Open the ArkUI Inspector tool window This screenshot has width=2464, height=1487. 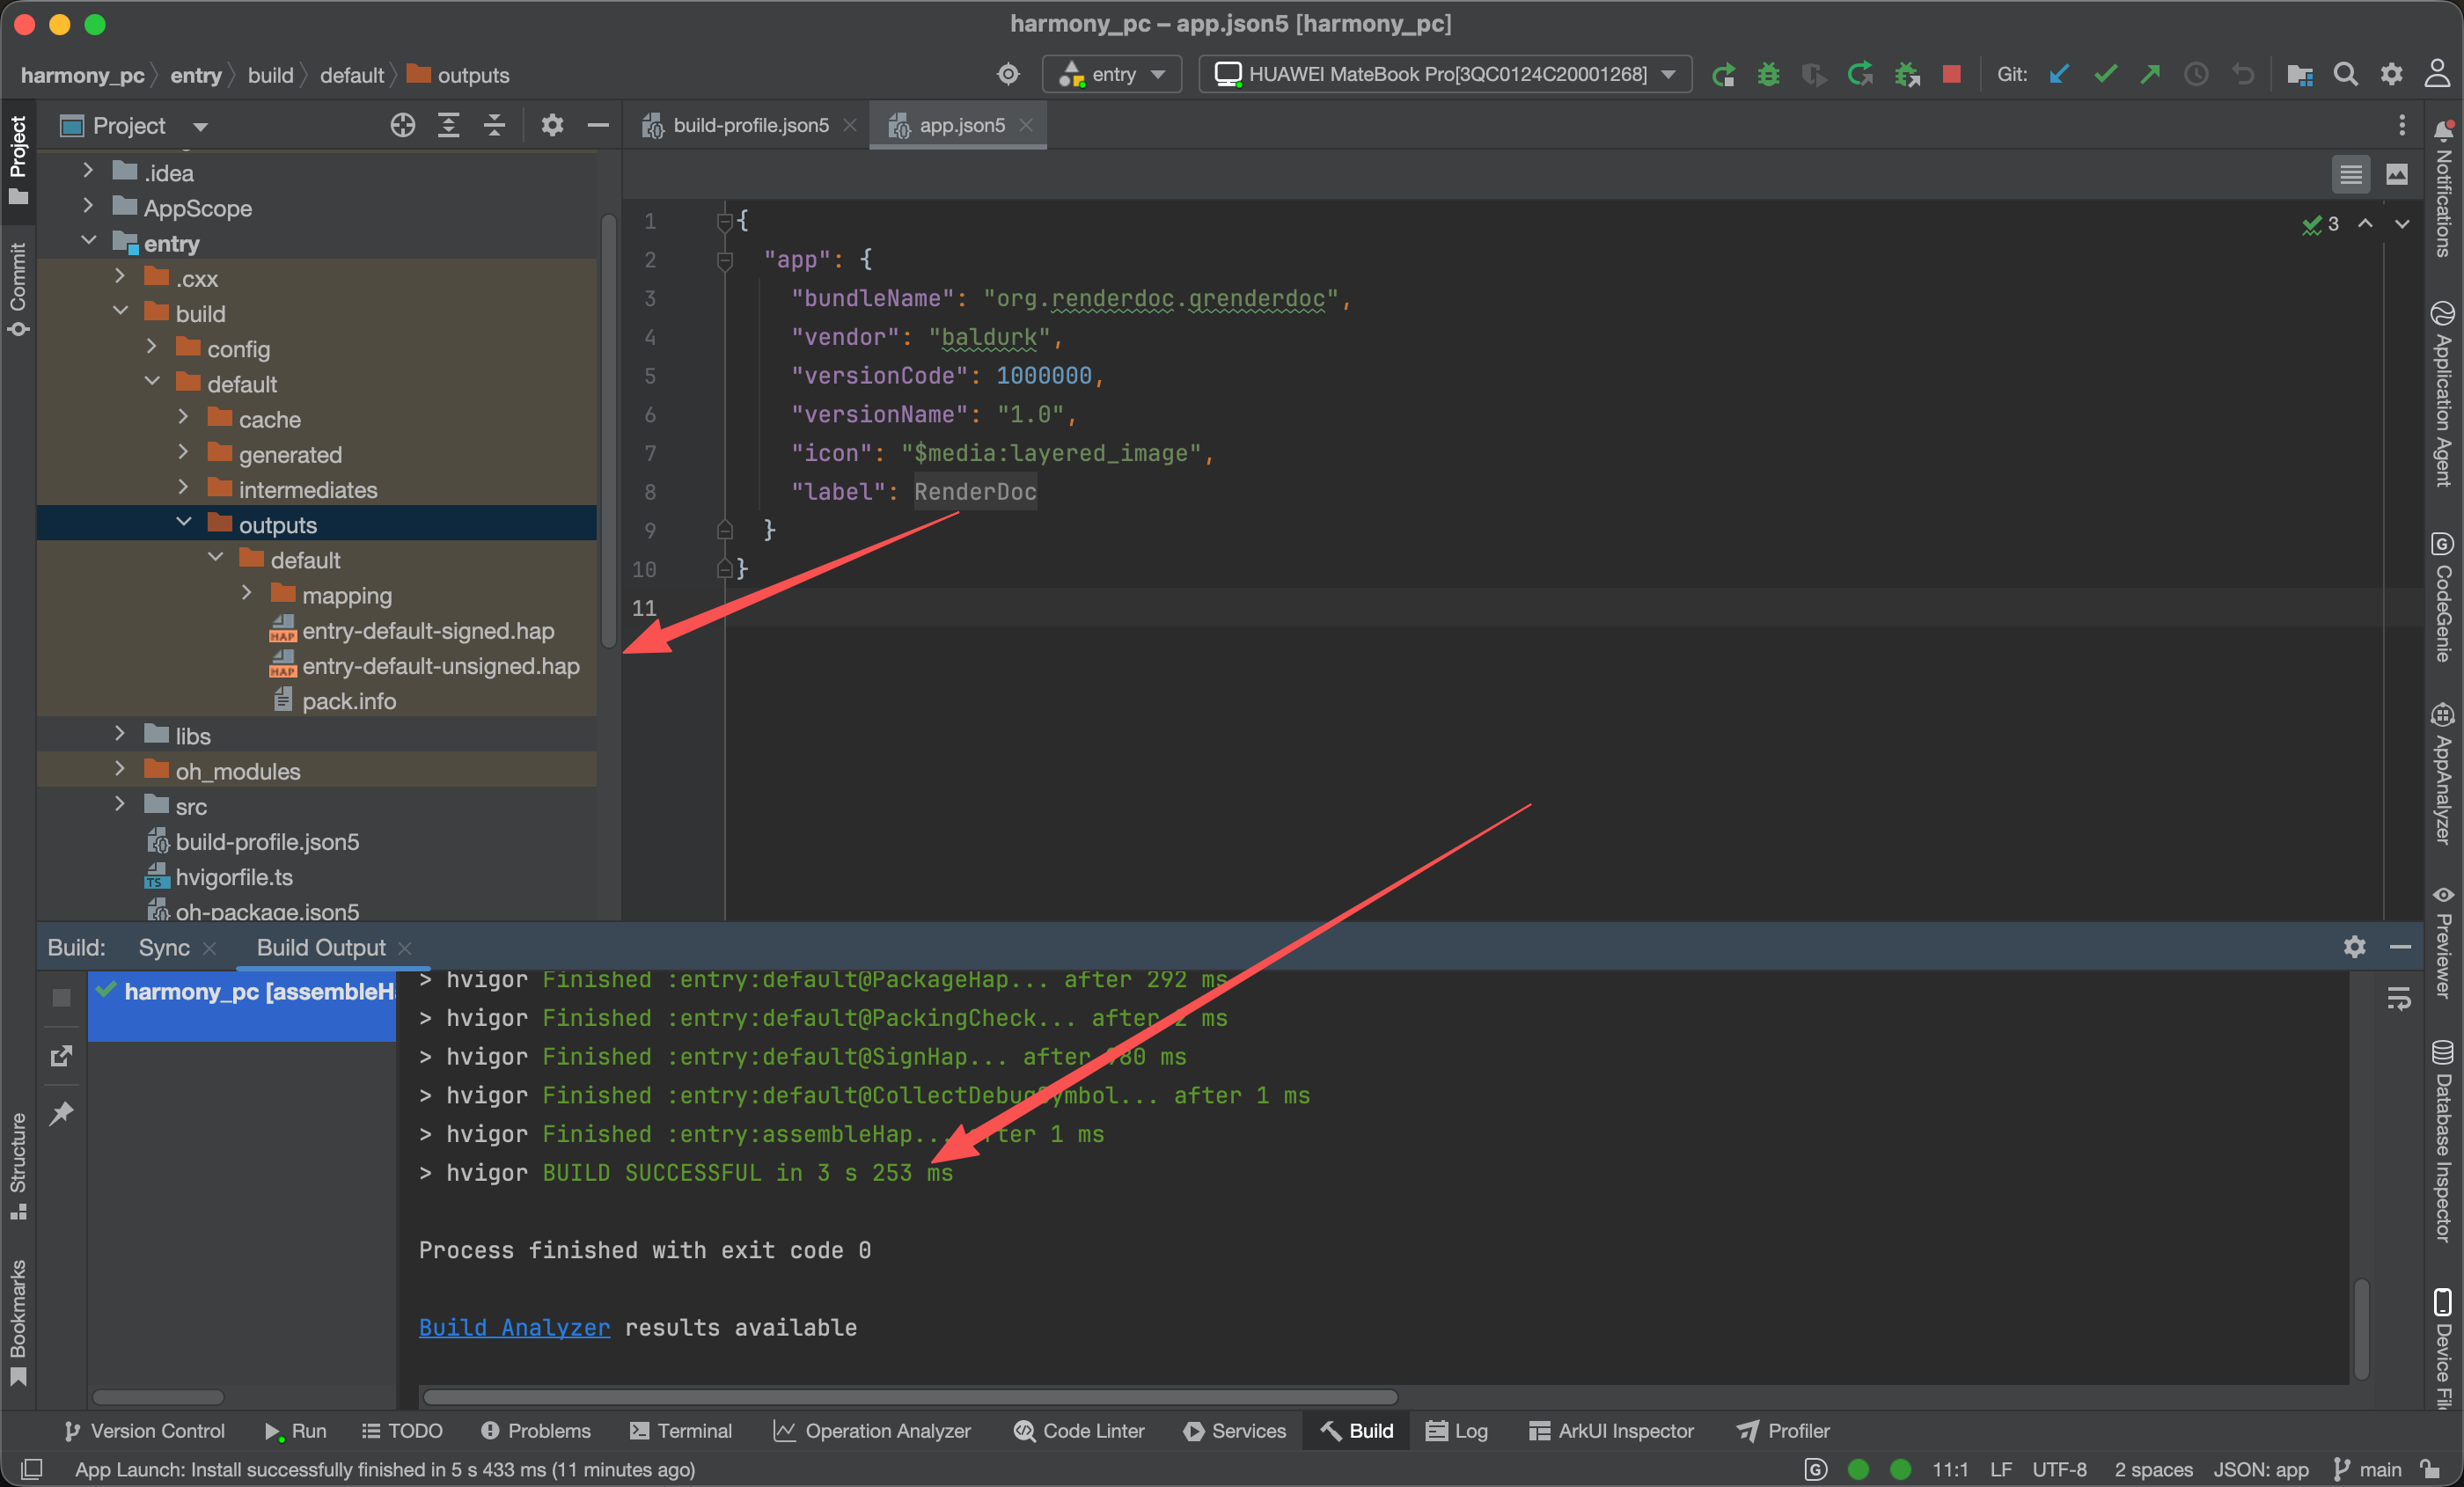pos(1611,1431)
